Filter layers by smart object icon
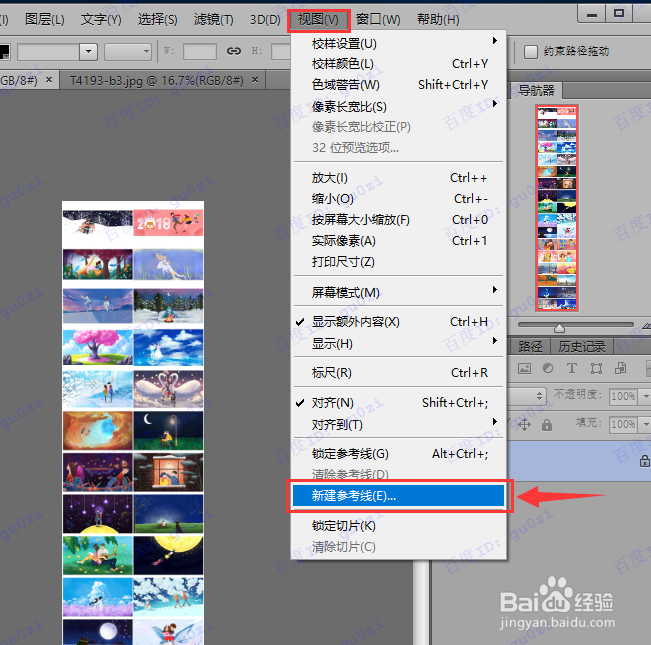The image size is (651, 645). 620,368
